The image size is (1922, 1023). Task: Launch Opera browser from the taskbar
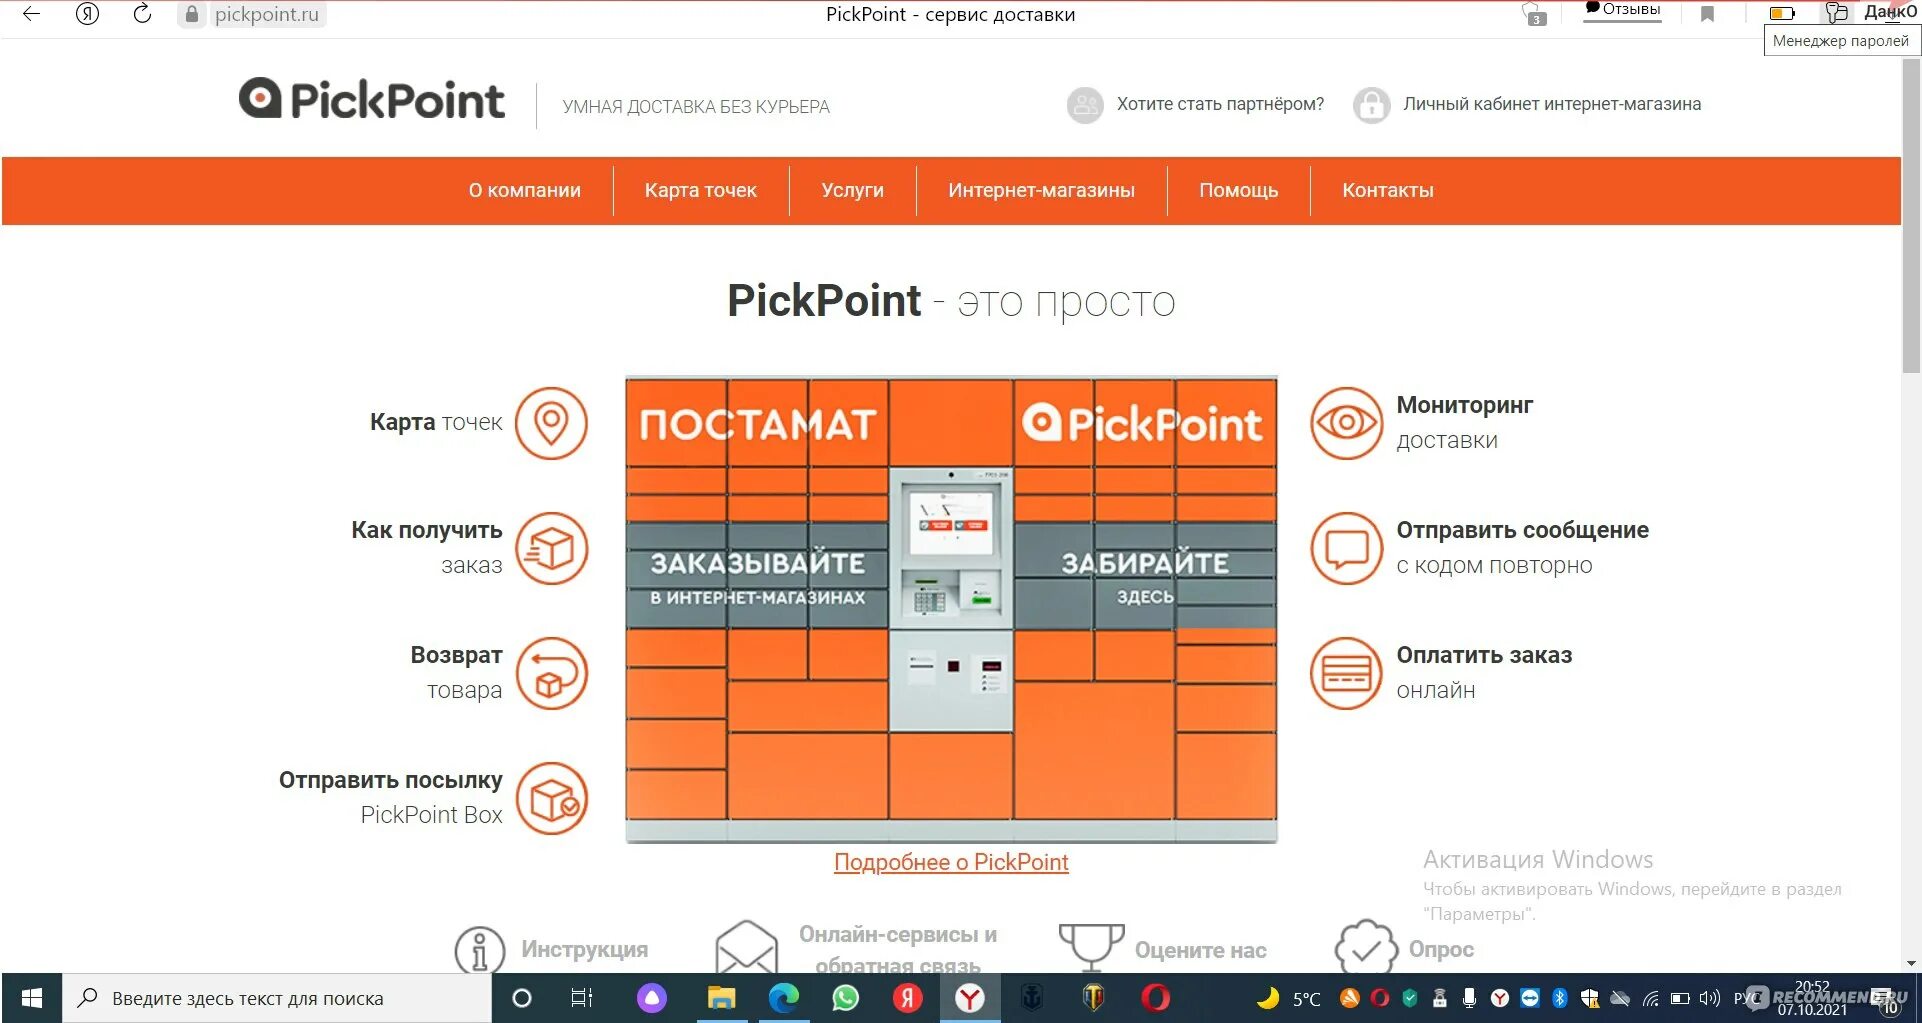pos(1156,998)
